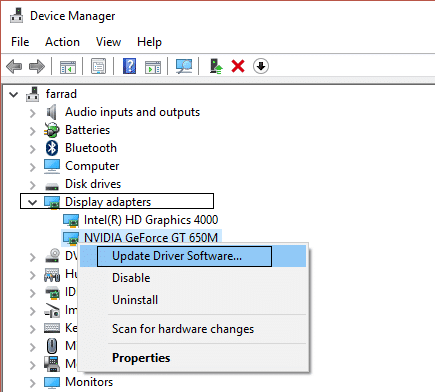Expand the Monitors category
This screenshot has width=435, height=392.
pyautogui.click(x=32, y=383)
